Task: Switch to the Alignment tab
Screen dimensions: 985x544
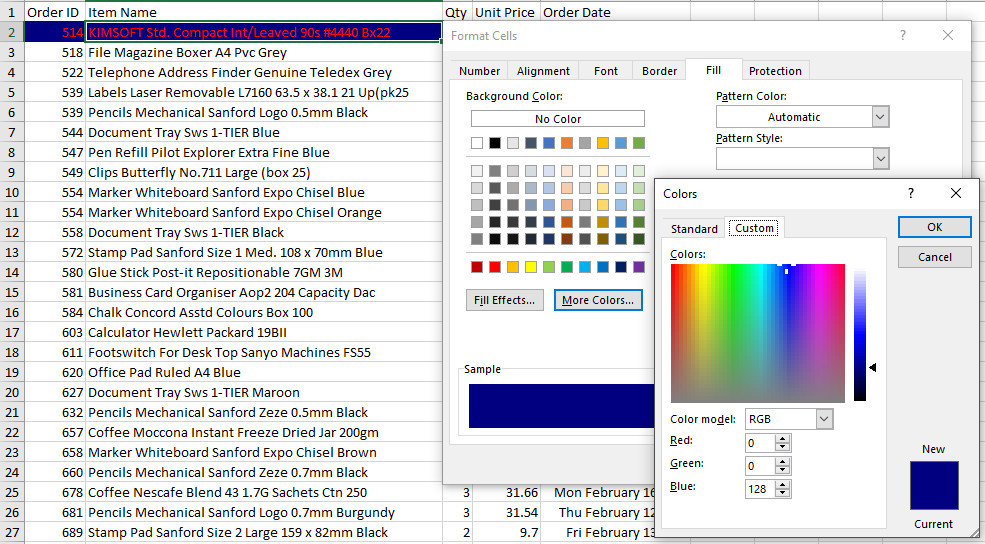Action: 543,71
